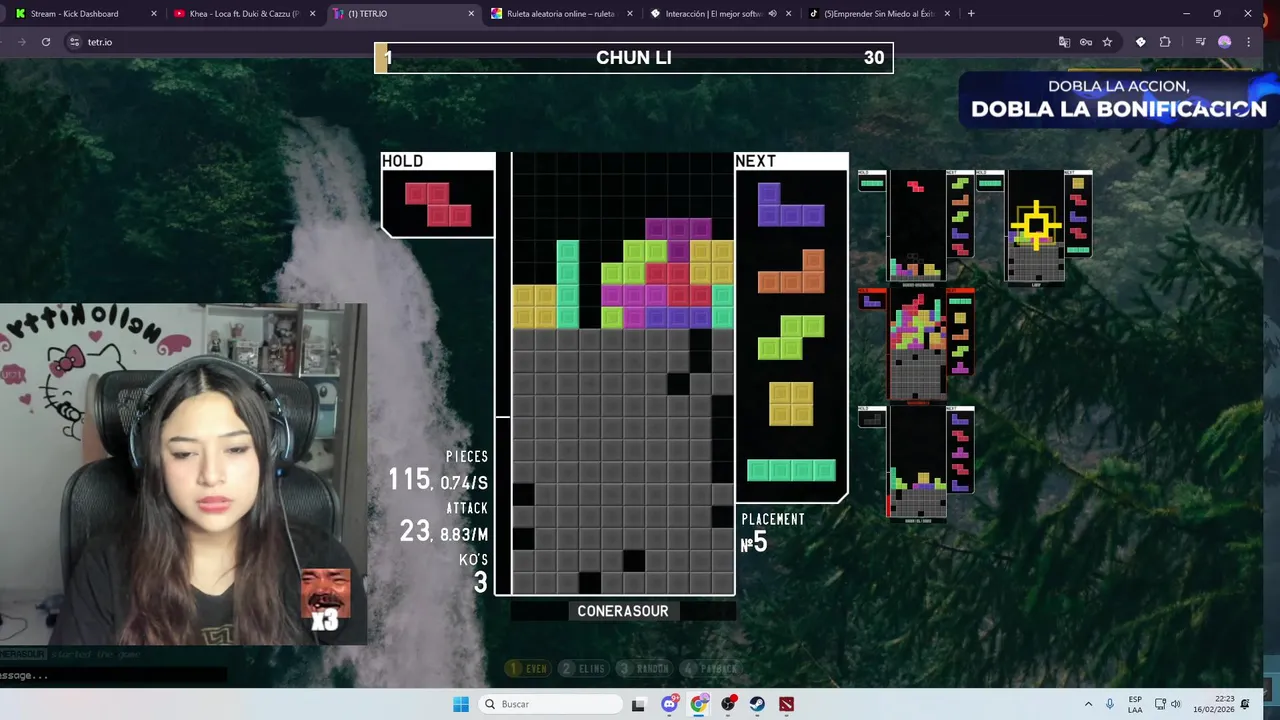Bookmark this page with the star

[1107, 42]
